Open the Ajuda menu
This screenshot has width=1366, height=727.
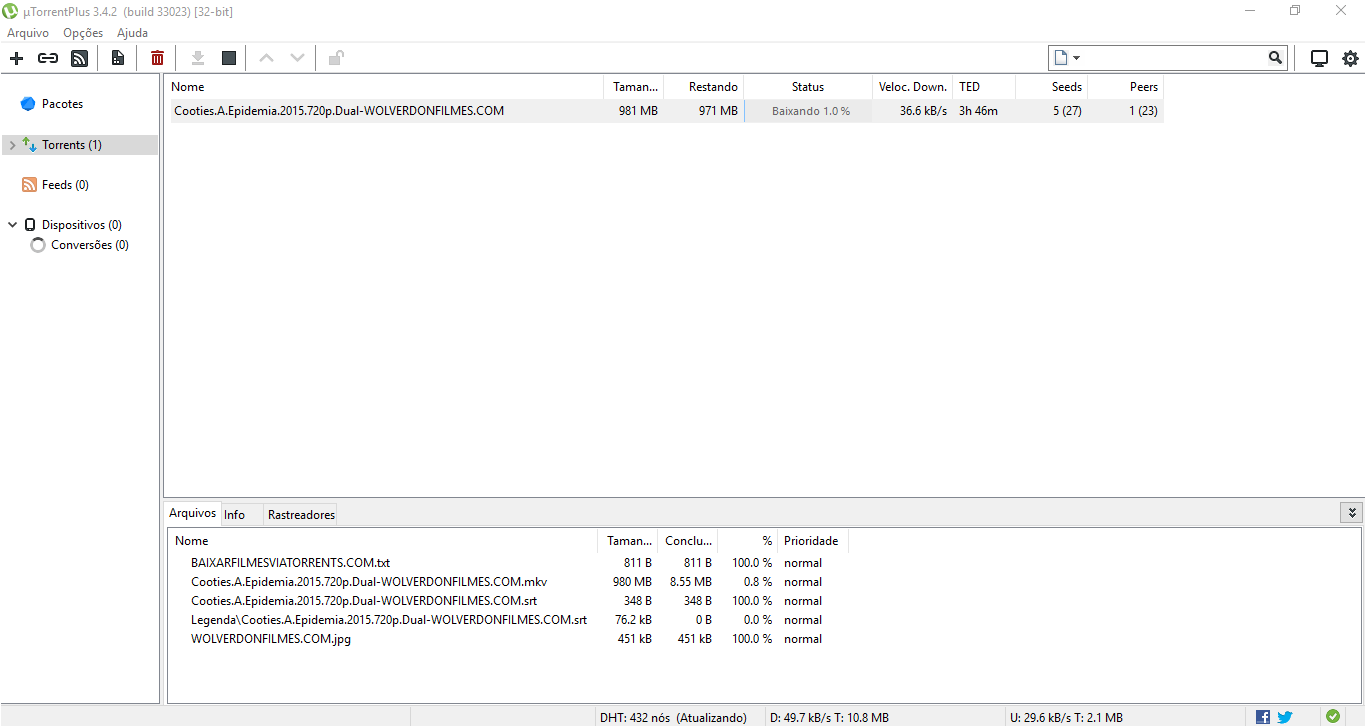tap(132, 33)
